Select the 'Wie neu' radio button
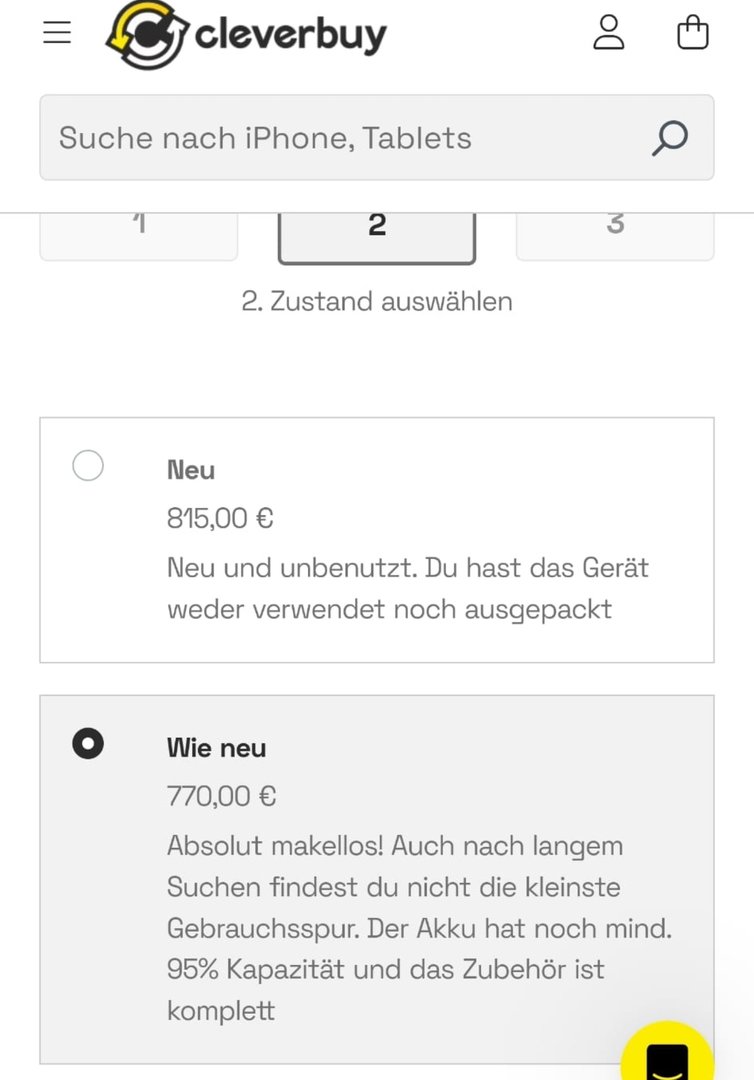 pos(88,744)
